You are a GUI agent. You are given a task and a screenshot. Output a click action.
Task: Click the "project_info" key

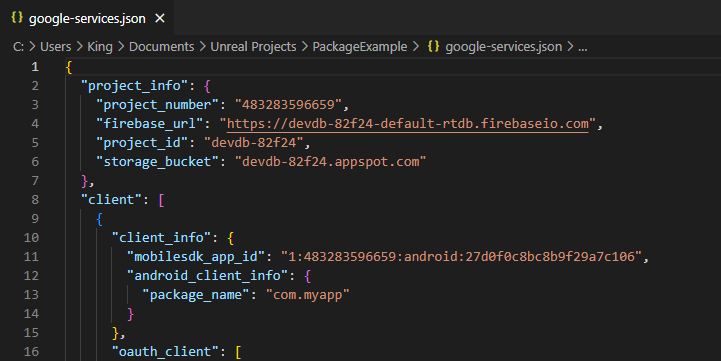(x=134, y=86)
